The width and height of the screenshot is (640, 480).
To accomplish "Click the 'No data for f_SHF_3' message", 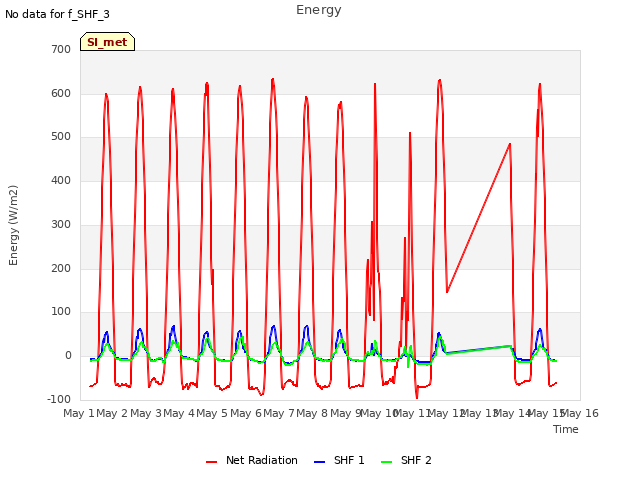I will coord(57,14).
